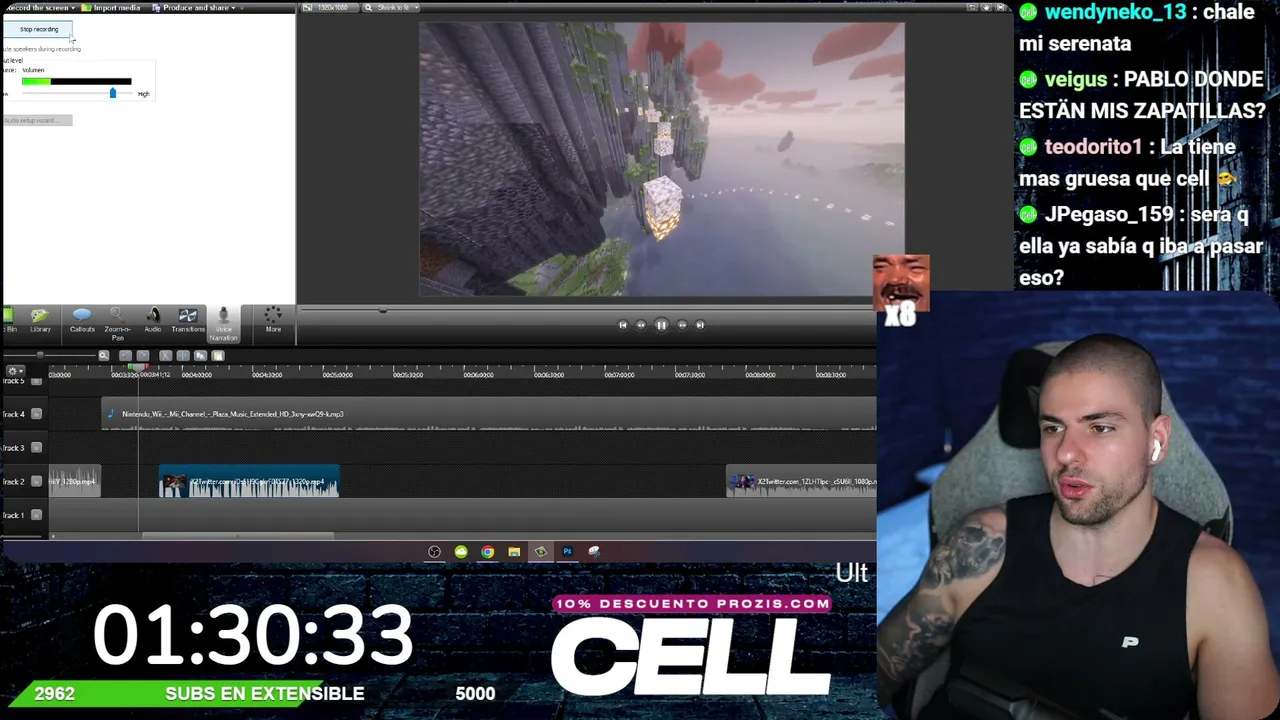This screenshot has height=720, width=1280.
Task: Click username veigus in chat
Action: (1076, 79)
